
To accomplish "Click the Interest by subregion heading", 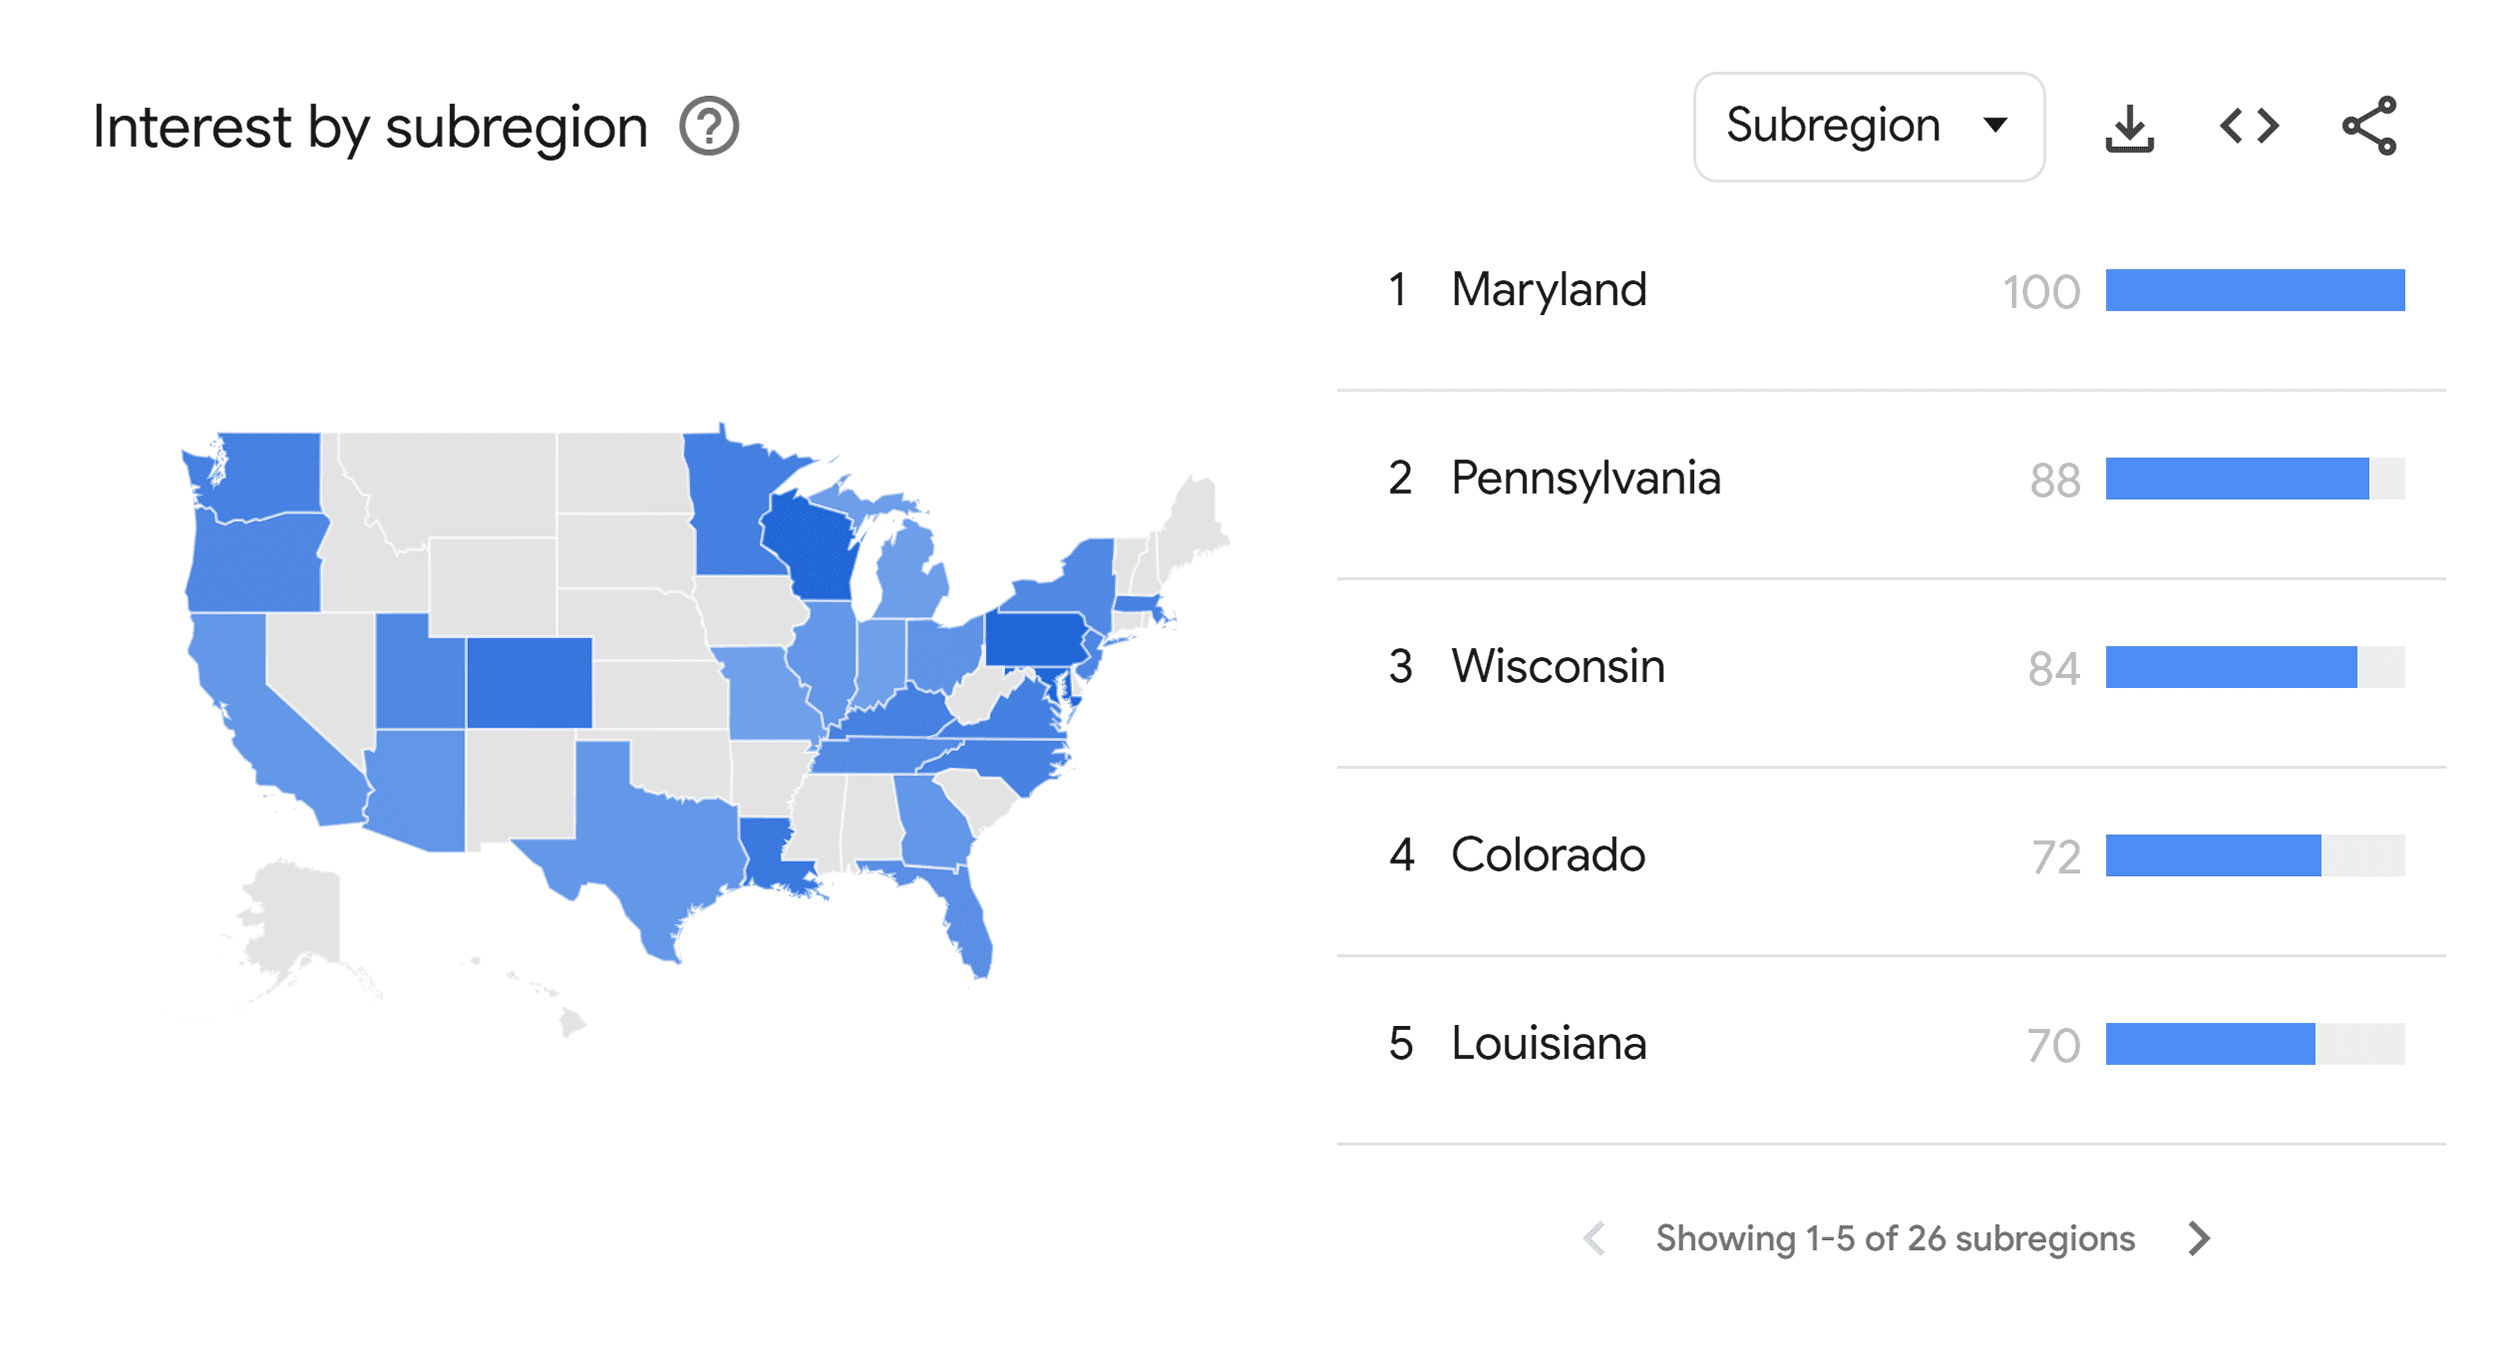I will click(x=370, y=125).
